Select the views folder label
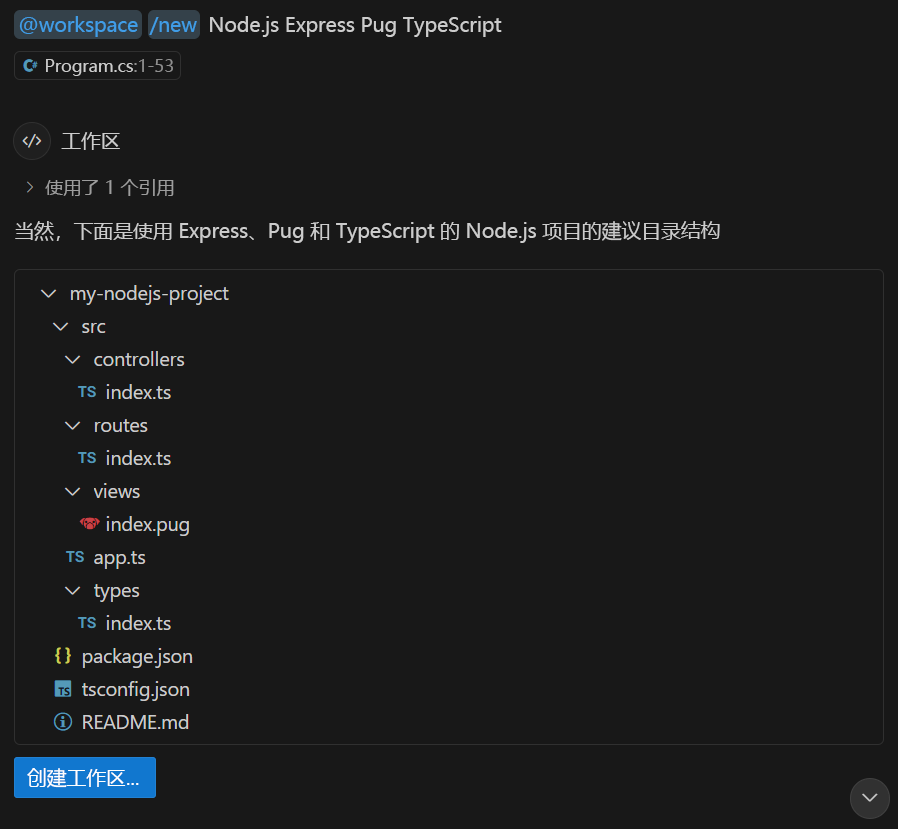Screen dimensions: 898x829 coord(116,491)
